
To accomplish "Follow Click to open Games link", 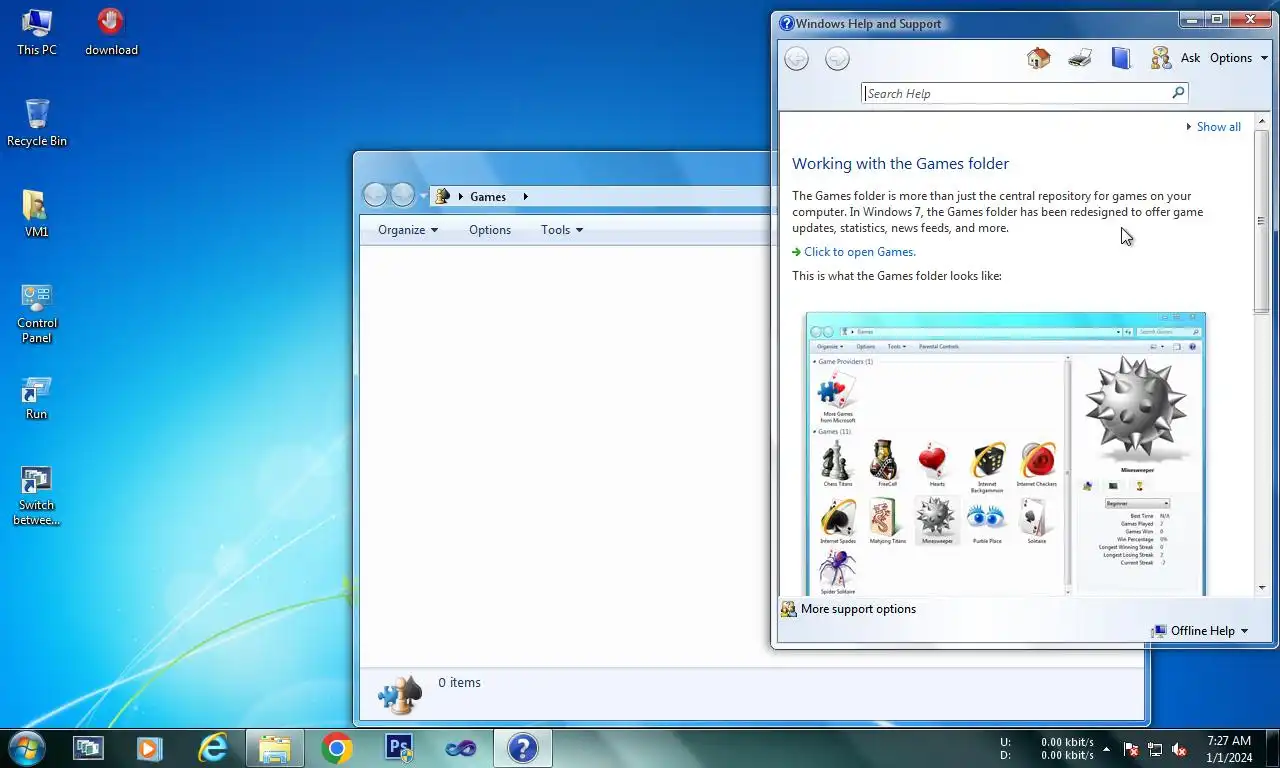I will coord(860,252).
